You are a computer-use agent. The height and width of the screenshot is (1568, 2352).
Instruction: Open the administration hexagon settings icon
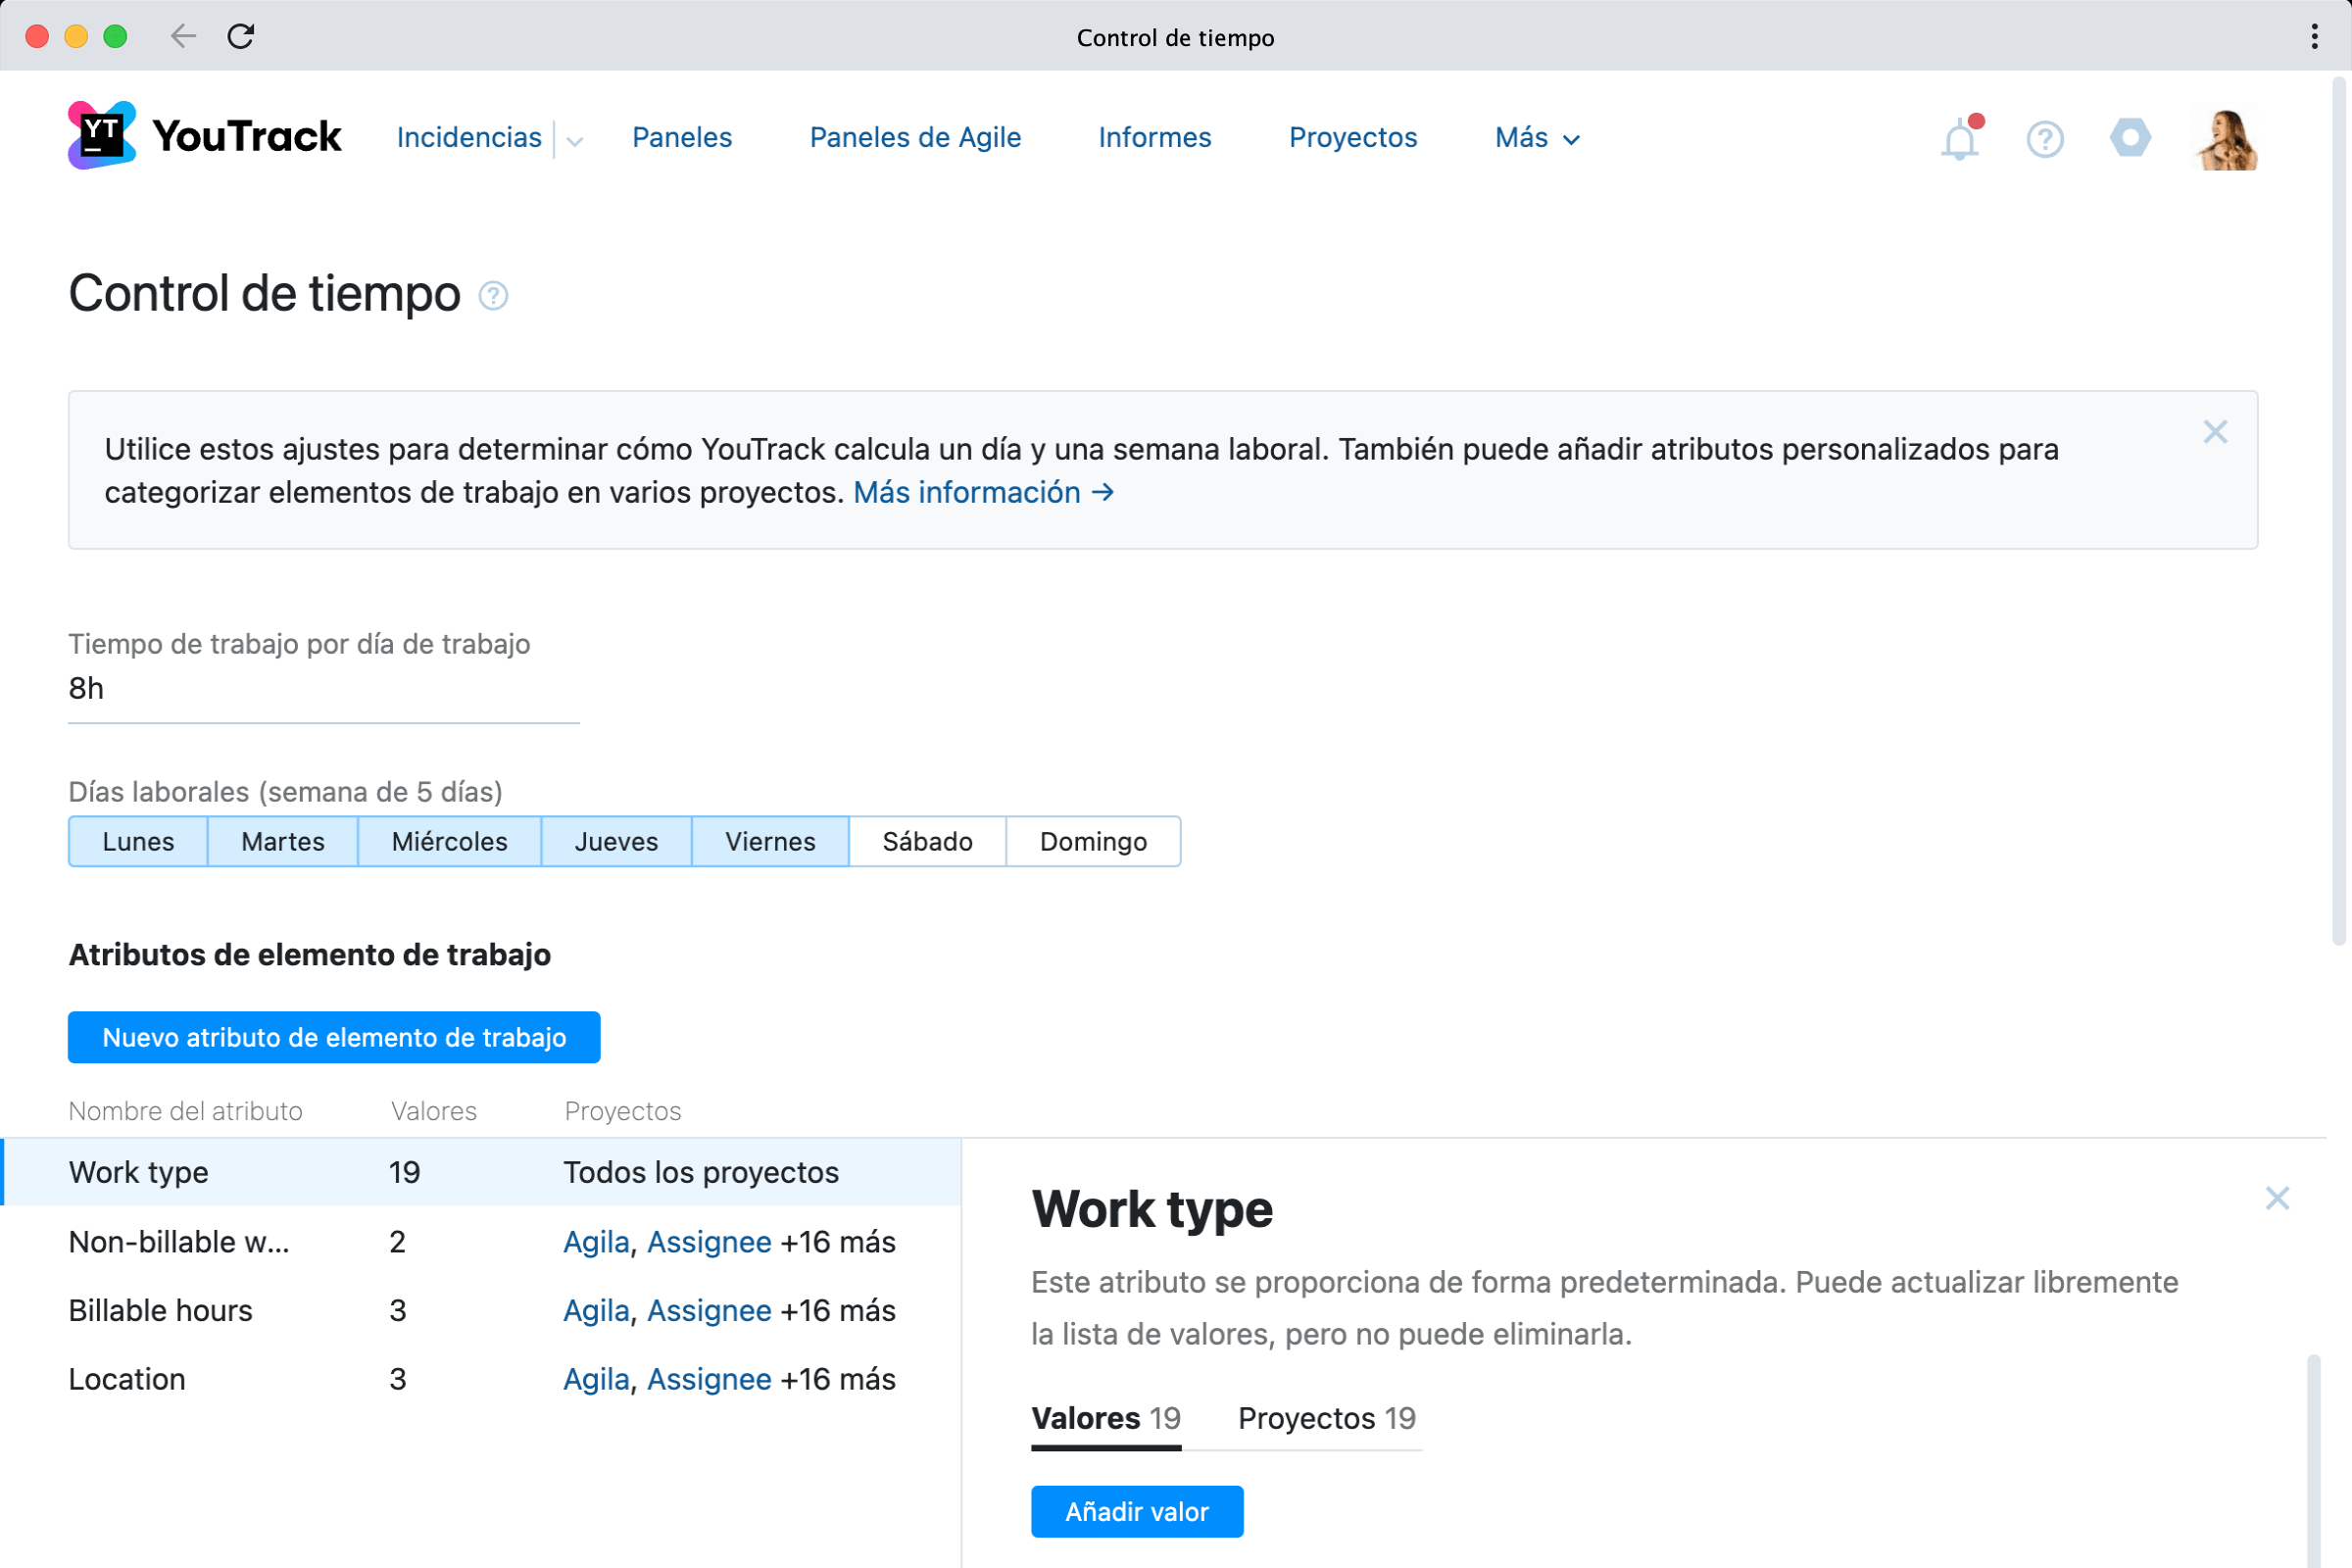click(2130, 137)
